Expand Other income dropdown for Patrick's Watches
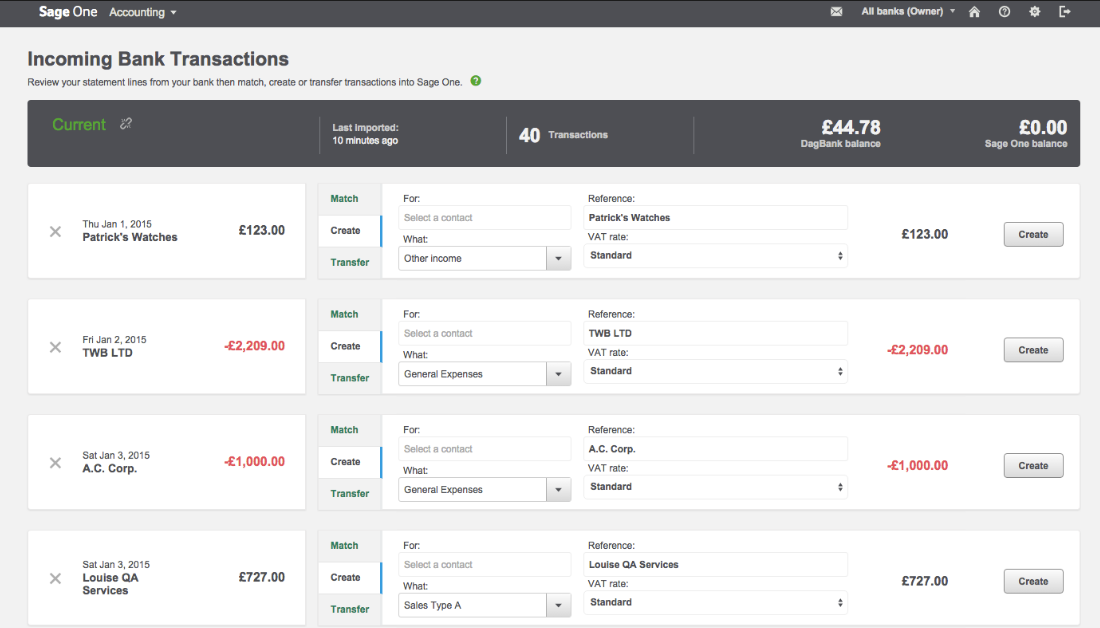Image resolution: width=1100 pixels, height=628 pixels. tap(558, 258)
